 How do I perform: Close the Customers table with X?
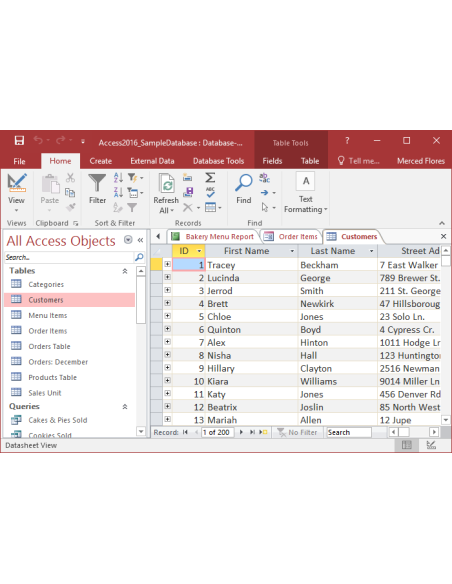click(x=443, y=236)
